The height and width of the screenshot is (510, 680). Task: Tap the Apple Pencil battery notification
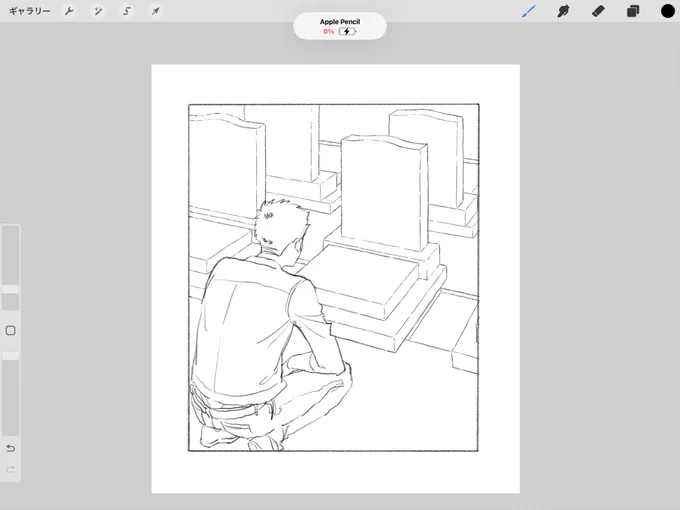340,26
